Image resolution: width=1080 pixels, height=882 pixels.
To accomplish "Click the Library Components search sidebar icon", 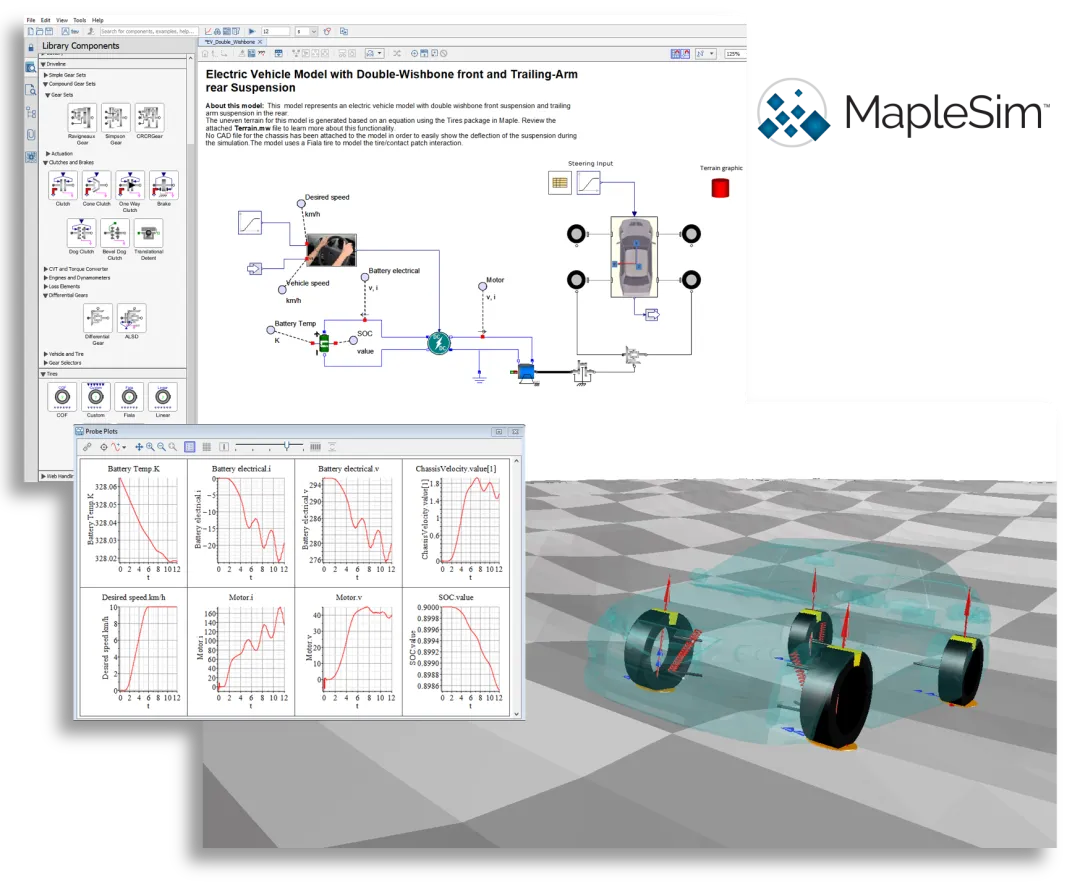I will tap(31, 68).
